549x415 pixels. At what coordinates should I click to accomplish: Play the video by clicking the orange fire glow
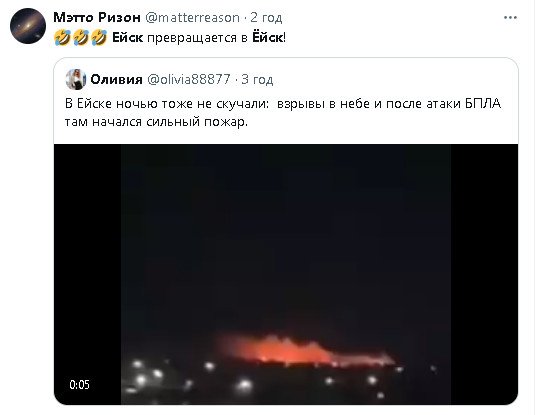pos(298,351)
